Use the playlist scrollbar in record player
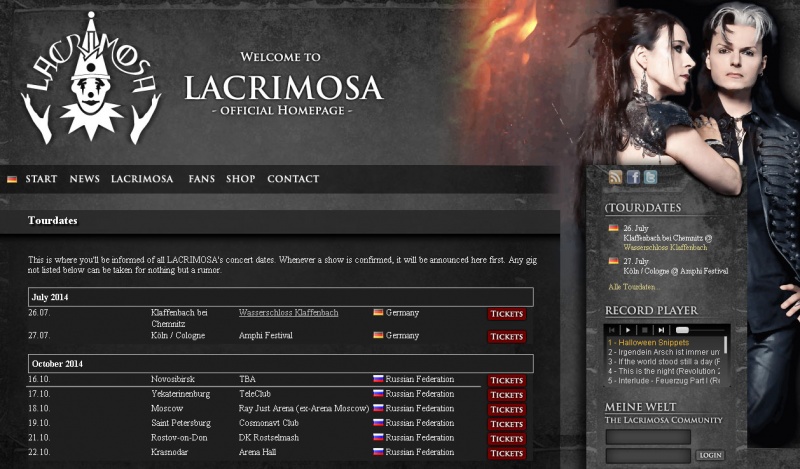800x469 pixels. click(x=726, y=344)
